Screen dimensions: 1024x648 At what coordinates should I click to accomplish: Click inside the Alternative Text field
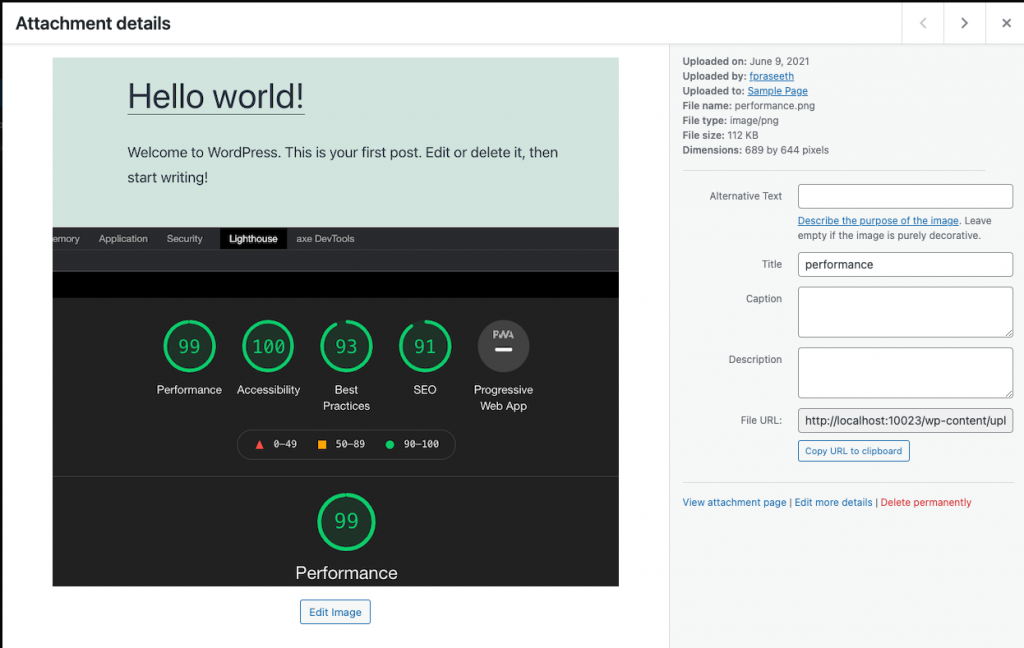(x=904, y=196)
